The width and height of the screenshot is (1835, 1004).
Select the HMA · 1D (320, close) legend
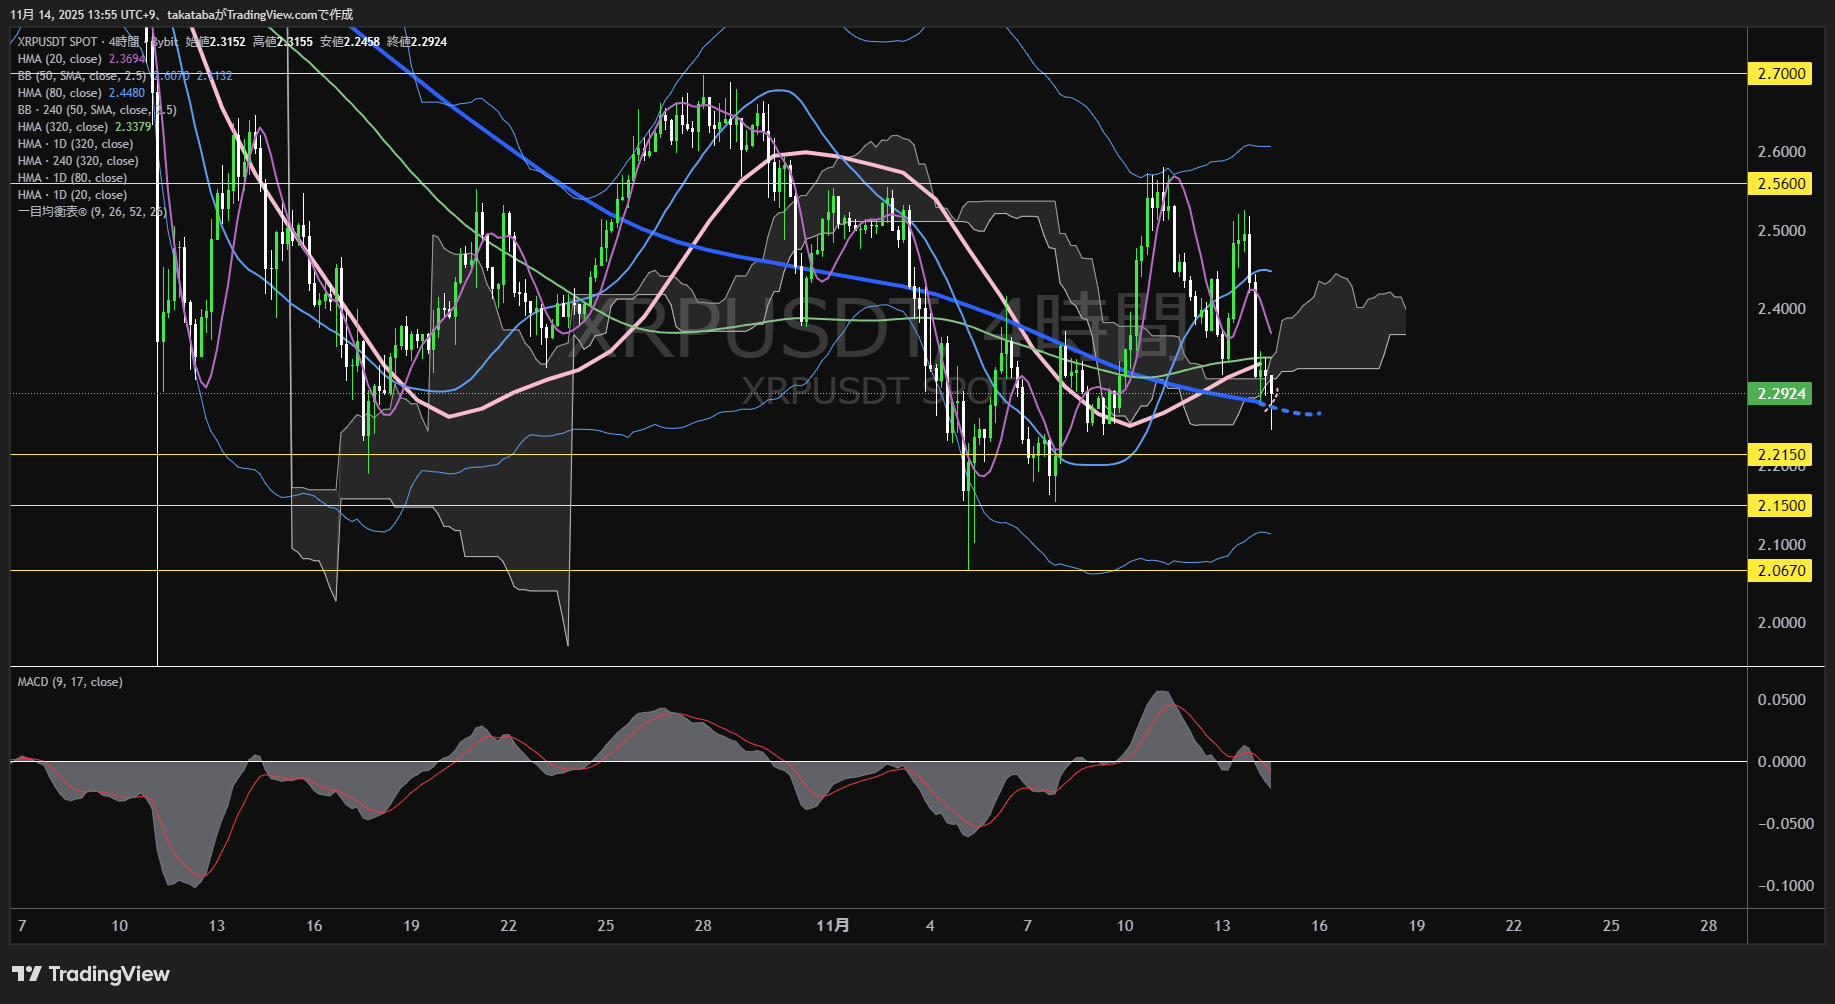[75, 144]
